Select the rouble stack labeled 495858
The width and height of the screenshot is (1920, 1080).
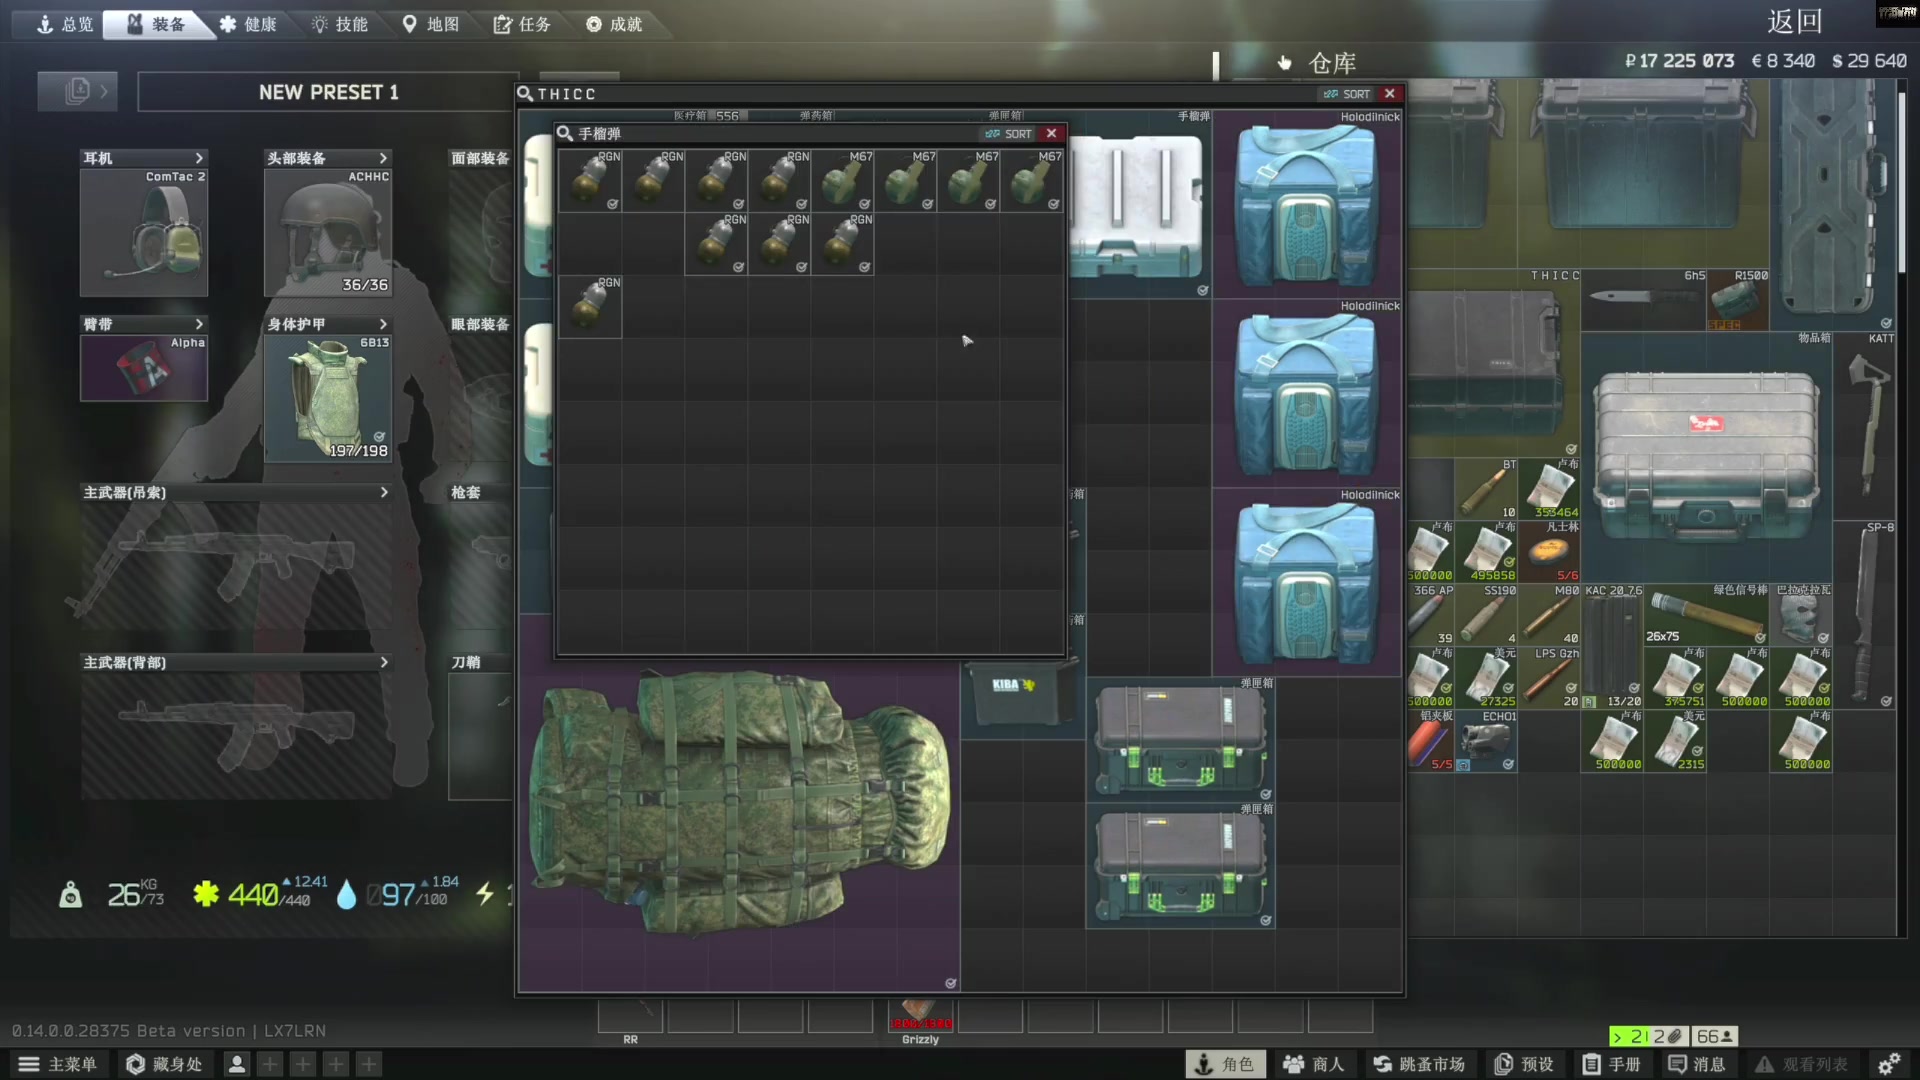point(1486,552)
